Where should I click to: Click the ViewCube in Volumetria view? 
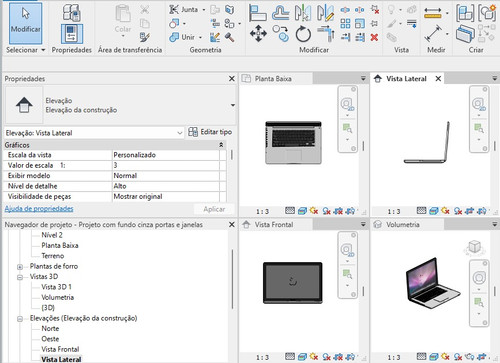point(474,248)
